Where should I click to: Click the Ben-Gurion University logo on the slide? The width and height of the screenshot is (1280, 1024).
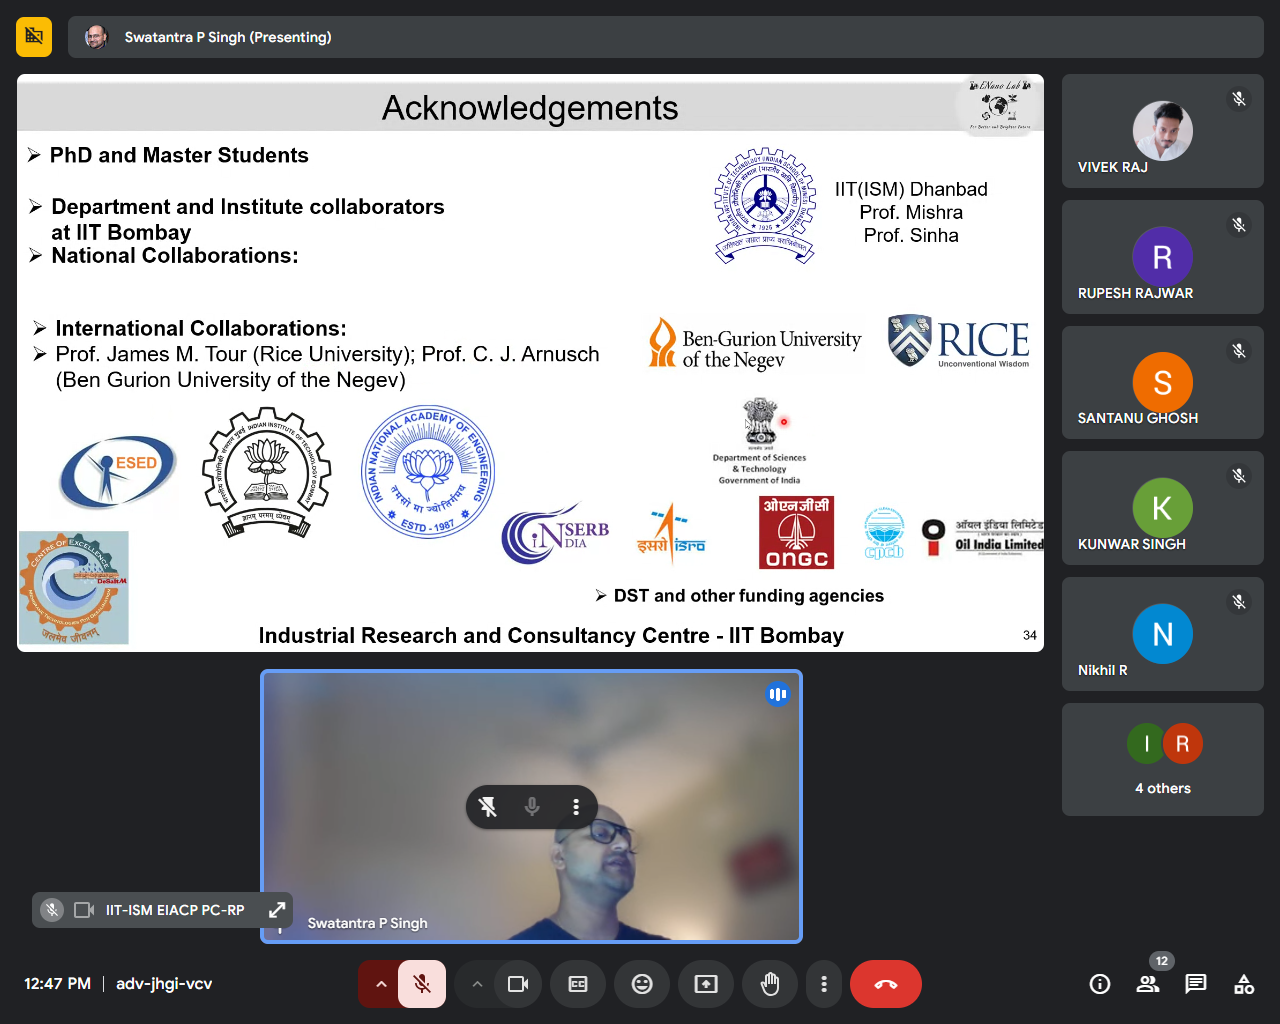click(x=755, y=345)
